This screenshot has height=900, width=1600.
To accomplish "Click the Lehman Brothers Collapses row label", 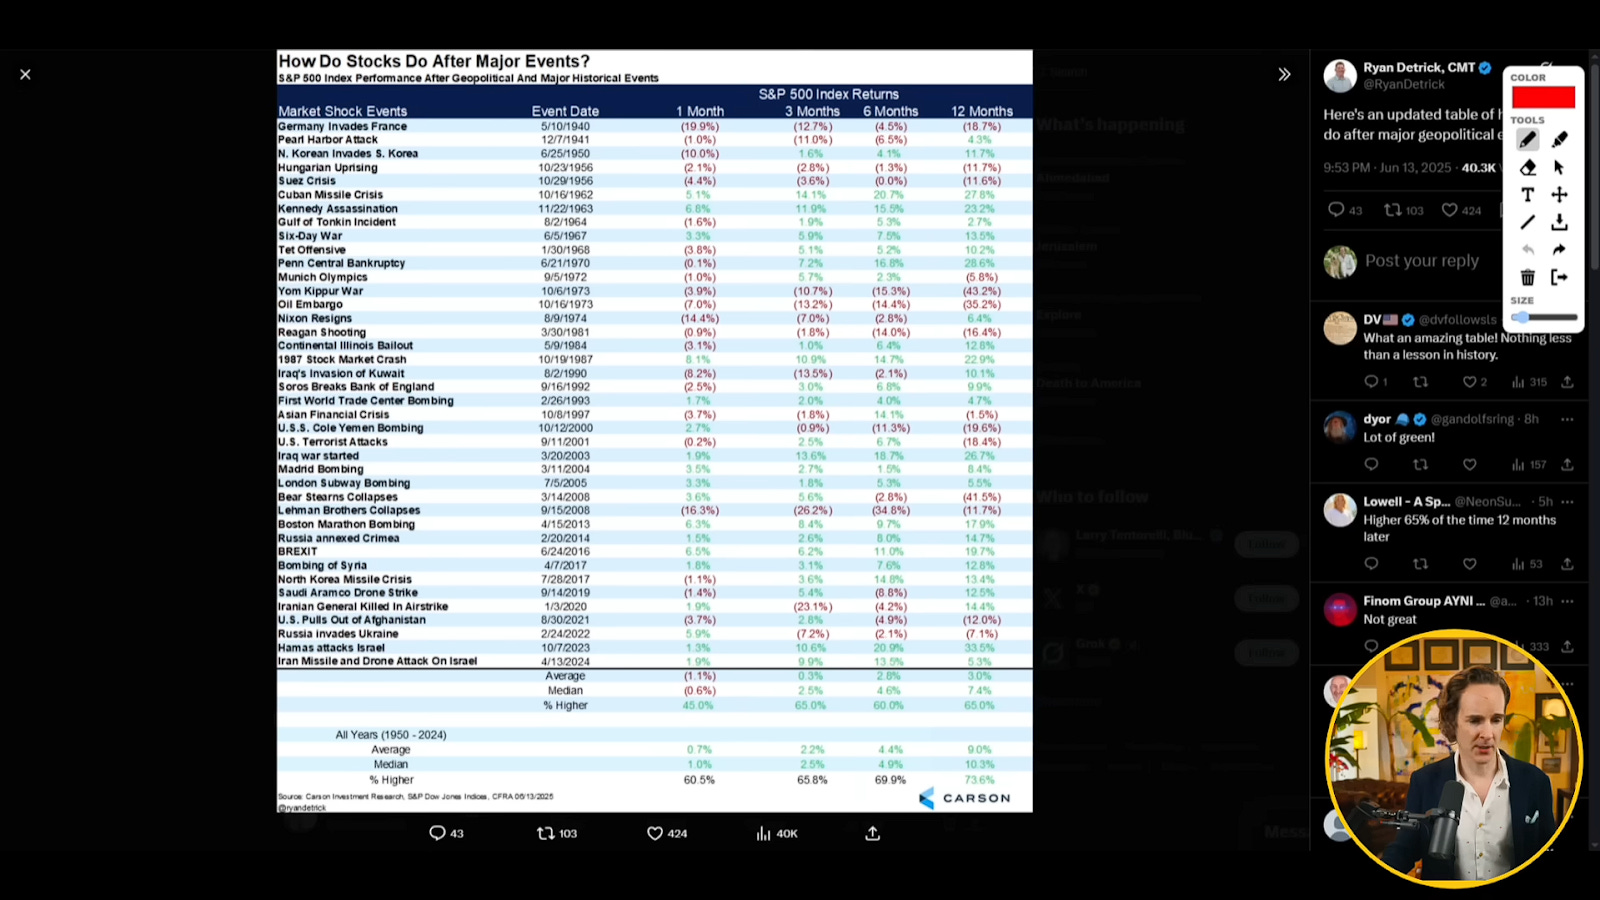I will tap(349, 510).
